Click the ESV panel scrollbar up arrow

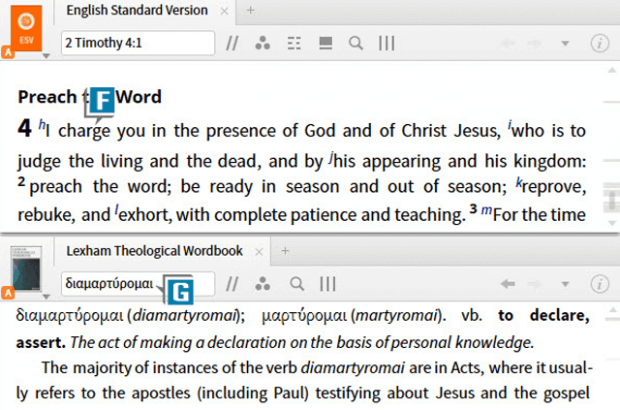(612, 70)
